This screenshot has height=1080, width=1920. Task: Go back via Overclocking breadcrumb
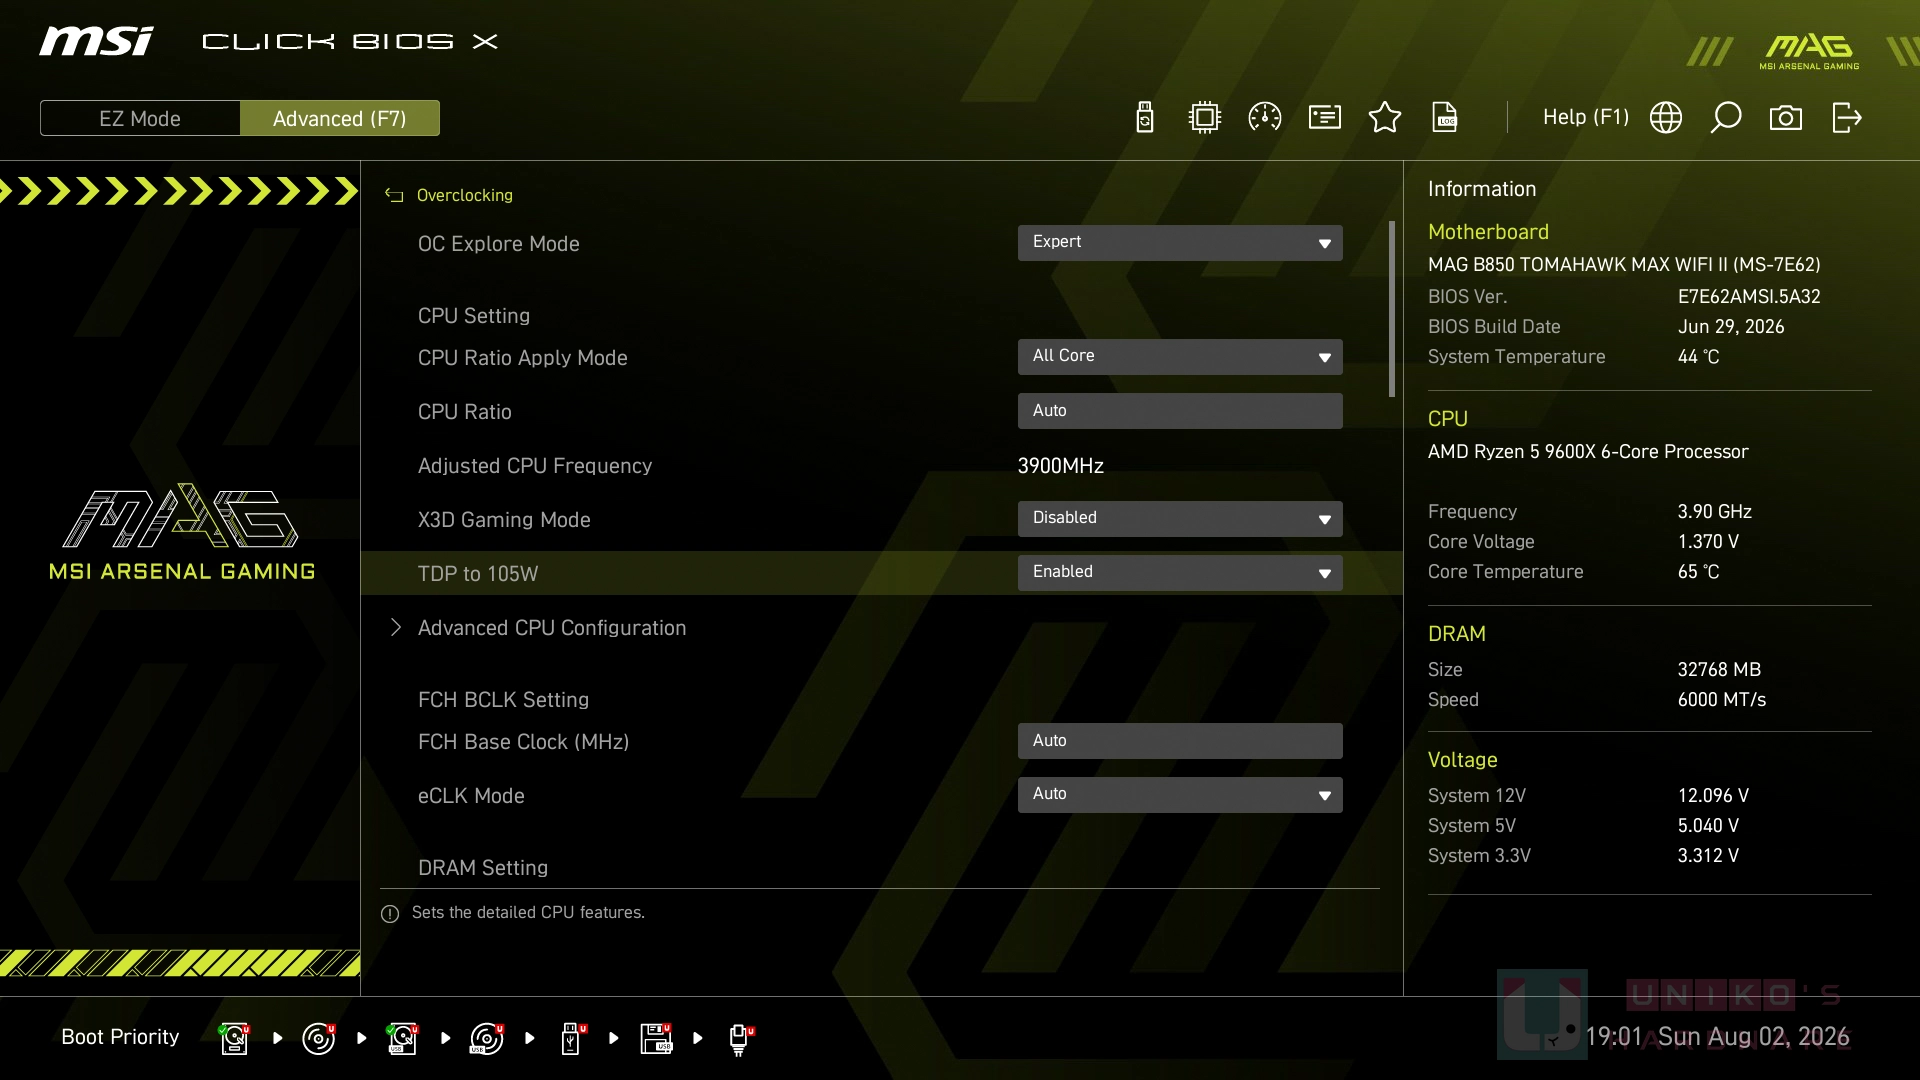(465, 196)
